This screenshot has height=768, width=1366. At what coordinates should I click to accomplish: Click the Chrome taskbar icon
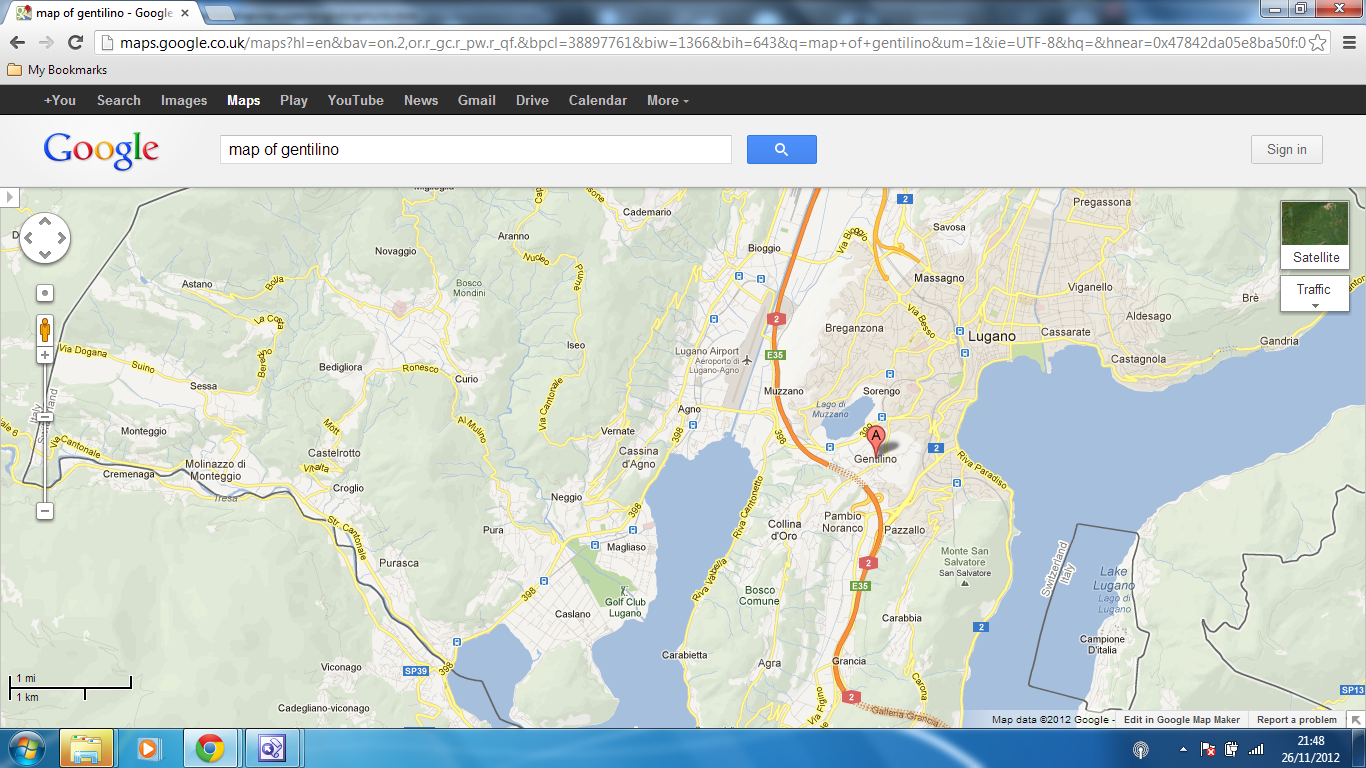[x=209, y=748]
